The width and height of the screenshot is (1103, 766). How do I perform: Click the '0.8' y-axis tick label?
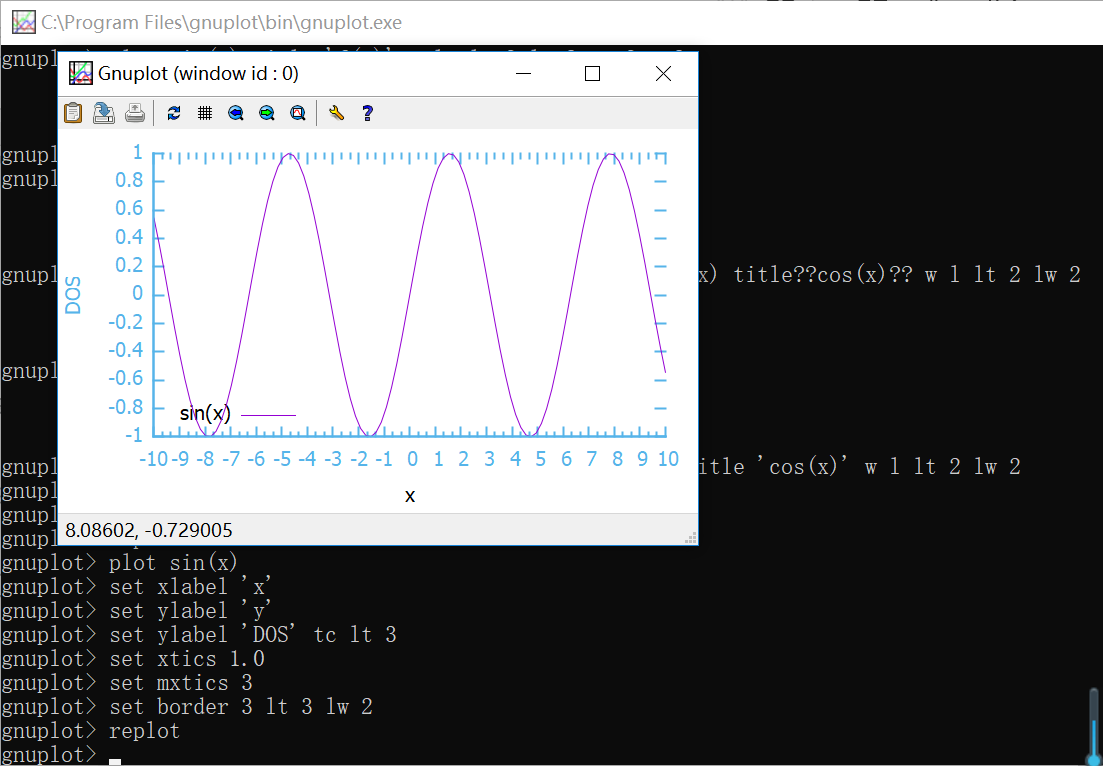pos(129,181)
